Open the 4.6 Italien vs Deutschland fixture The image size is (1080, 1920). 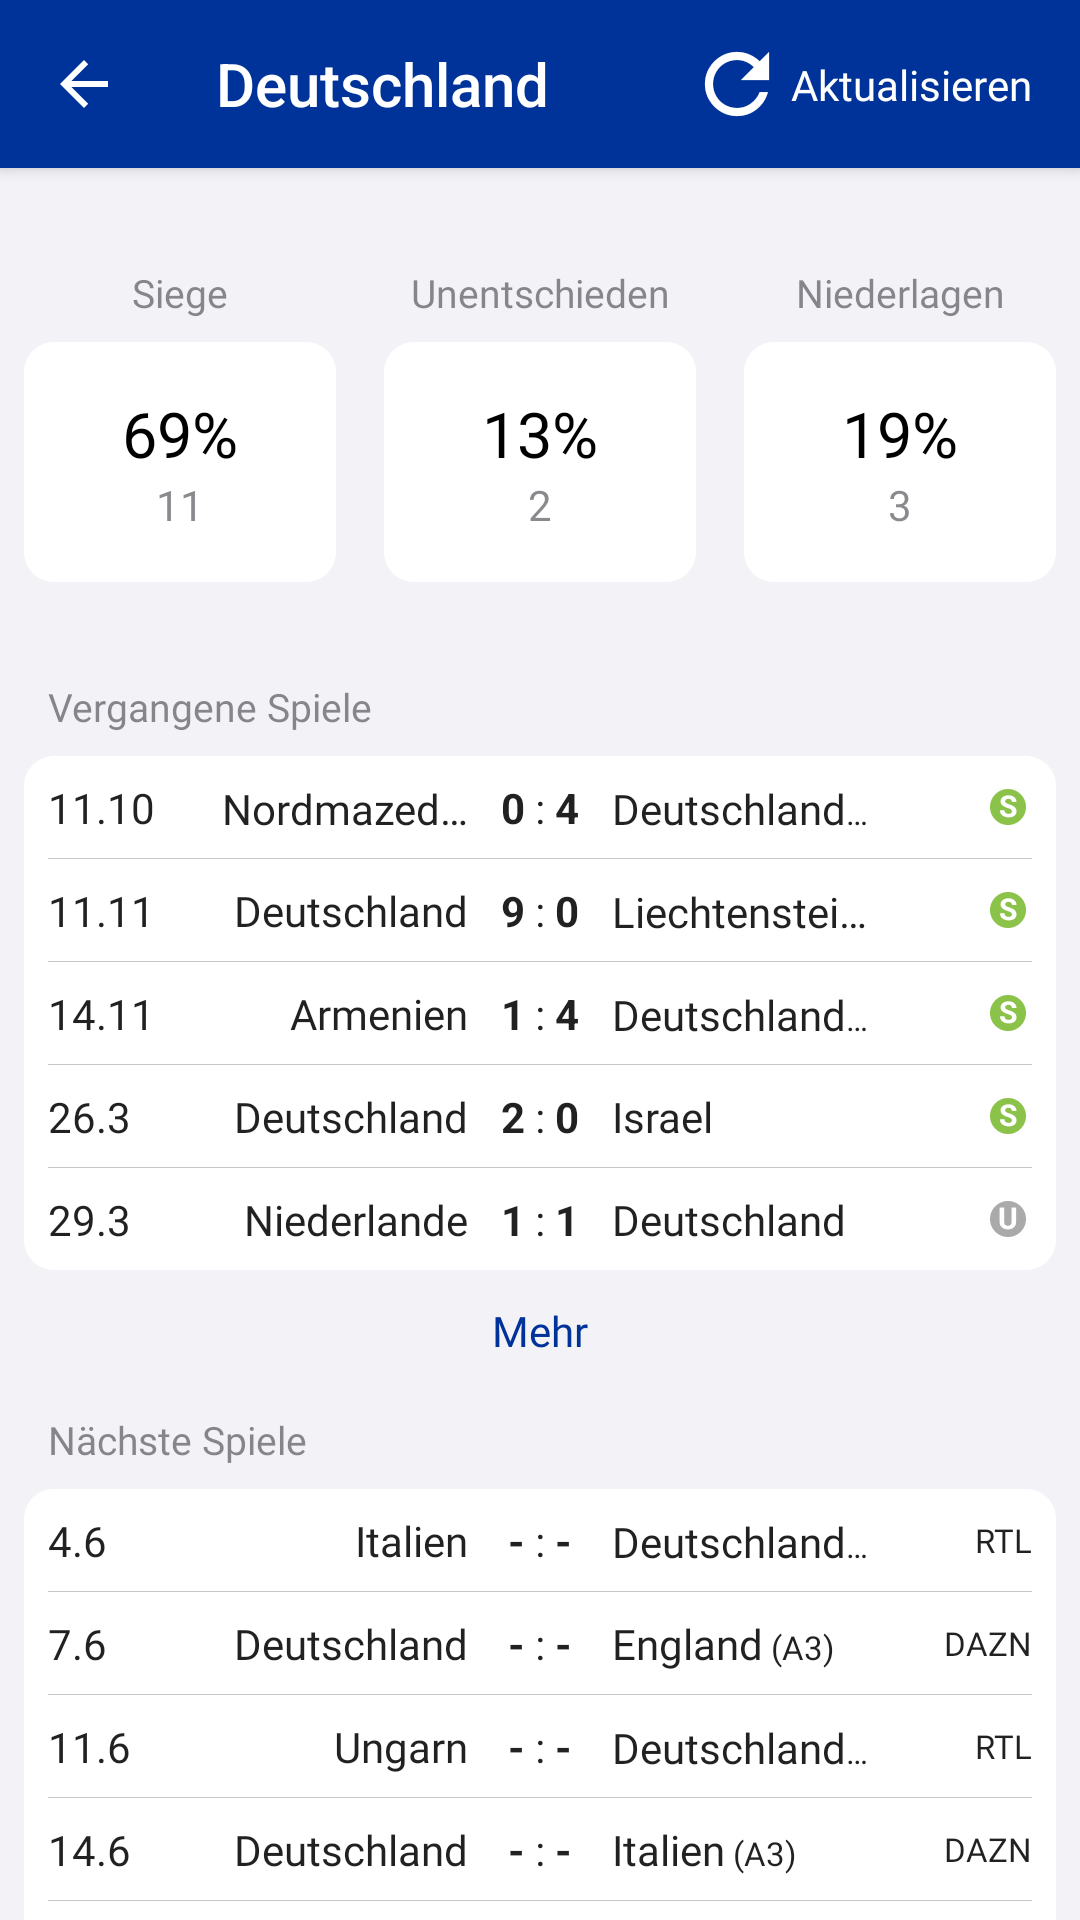[x=540, y=1542]
